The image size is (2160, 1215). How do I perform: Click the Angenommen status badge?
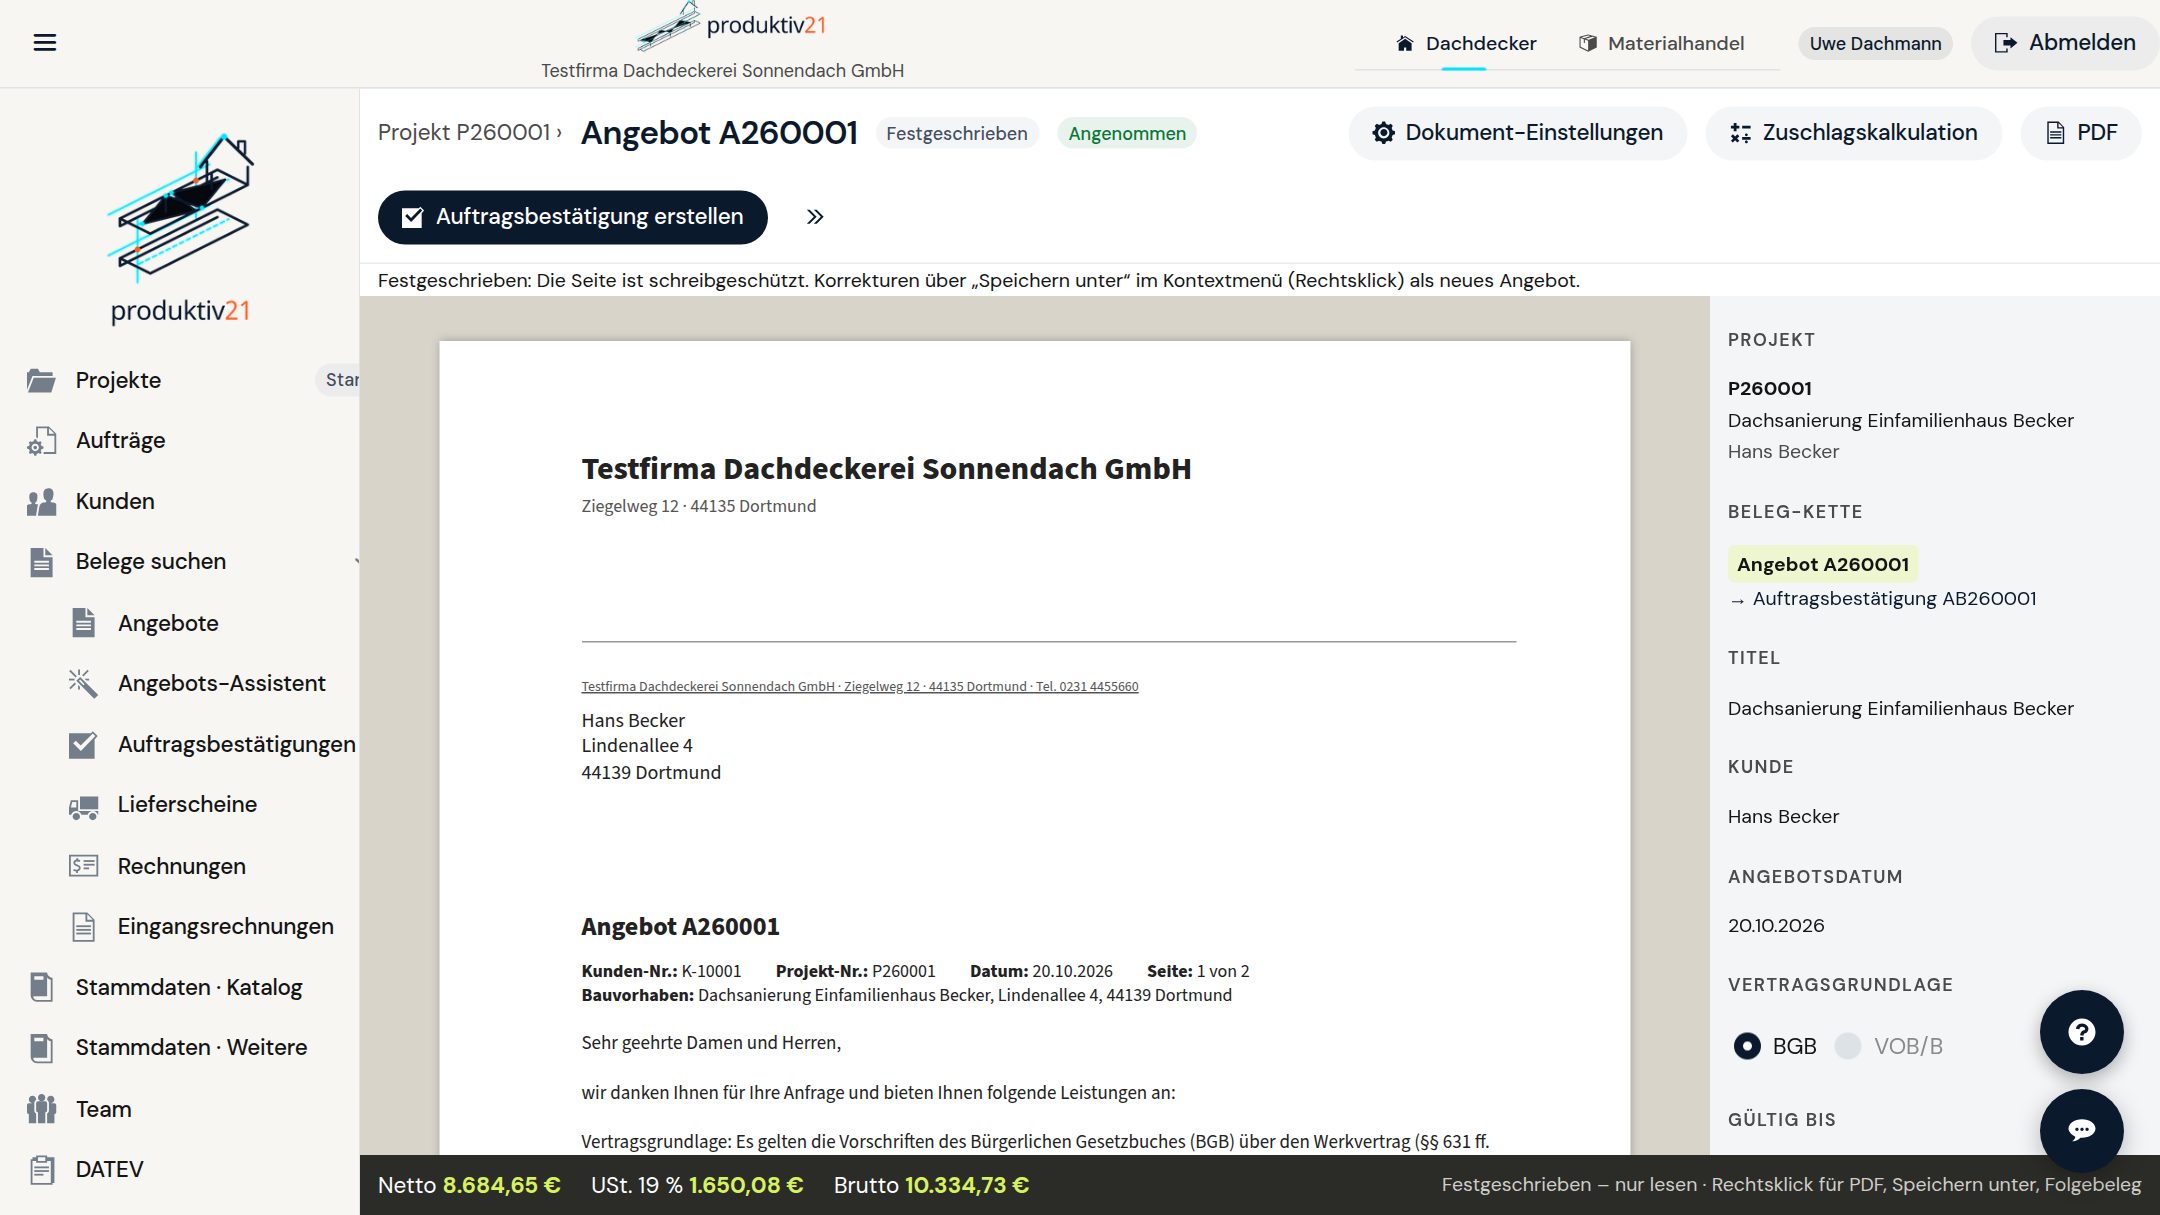pos(1127,133)
